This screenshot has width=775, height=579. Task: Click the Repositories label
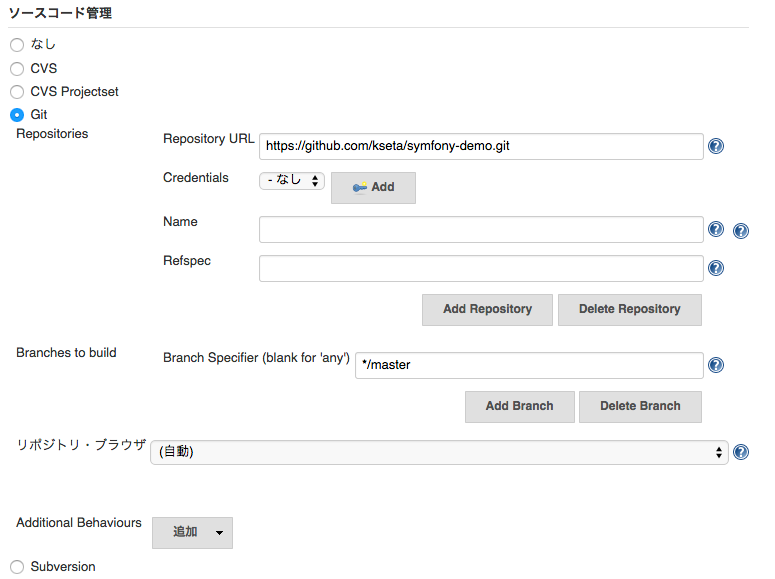[52, 134]
